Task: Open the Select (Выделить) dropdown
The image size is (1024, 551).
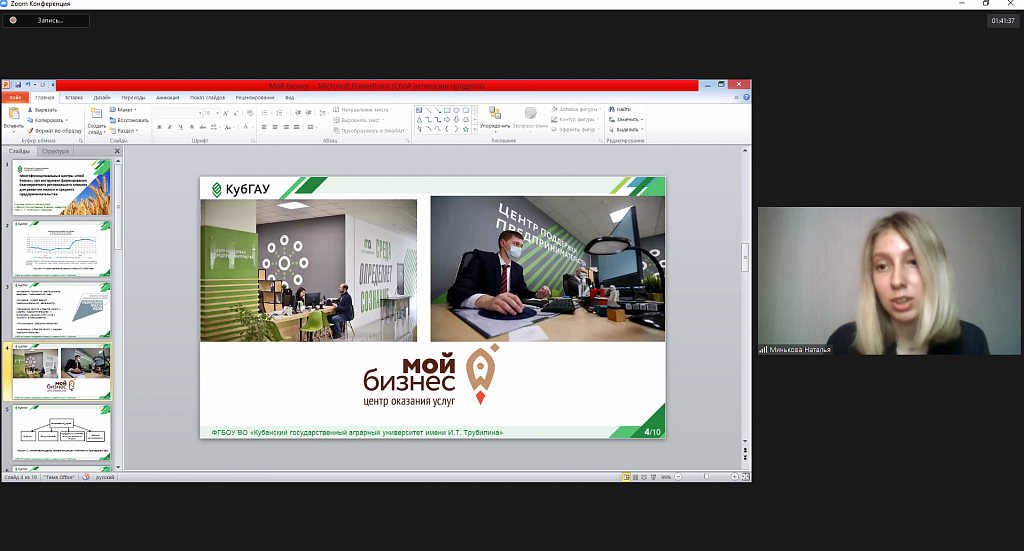Action: tap(626, 129)
